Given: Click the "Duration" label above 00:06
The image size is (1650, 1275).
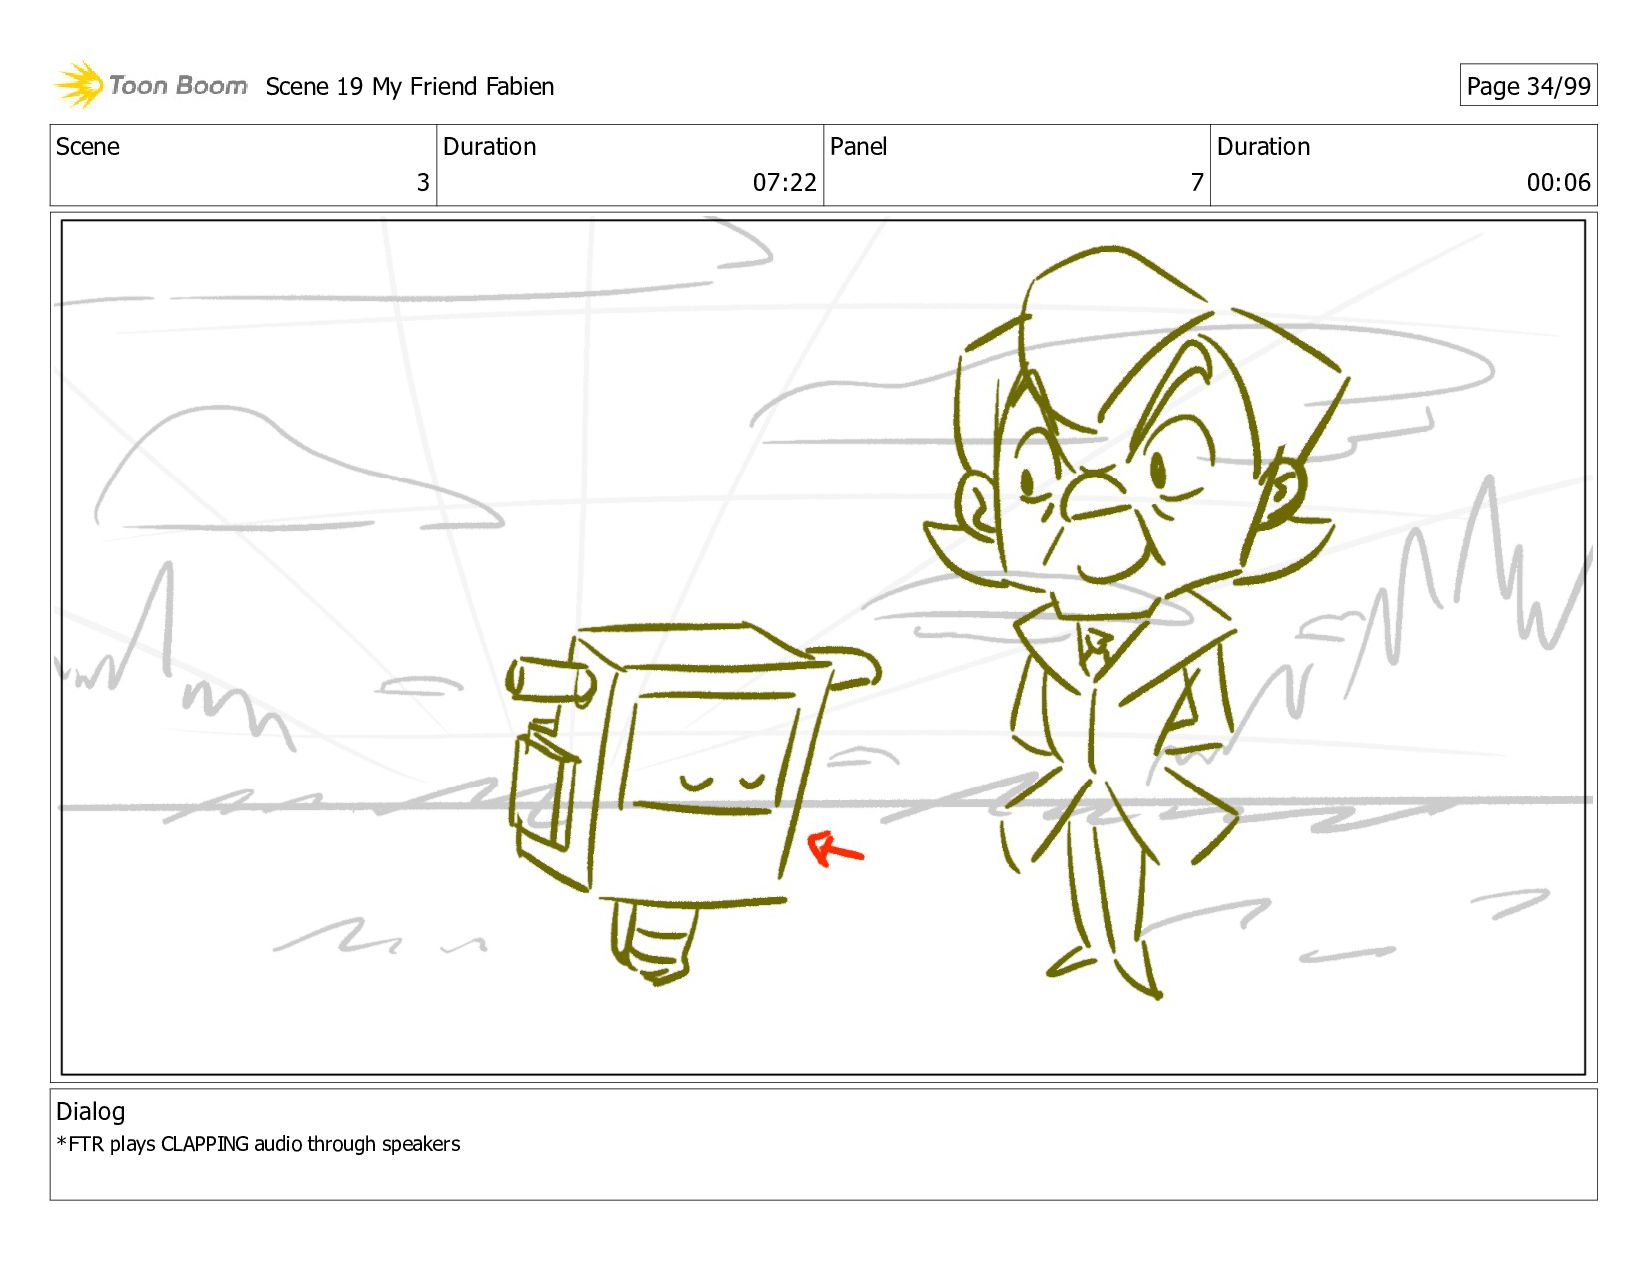Looking at the screenshot, I should point(1264,147).
